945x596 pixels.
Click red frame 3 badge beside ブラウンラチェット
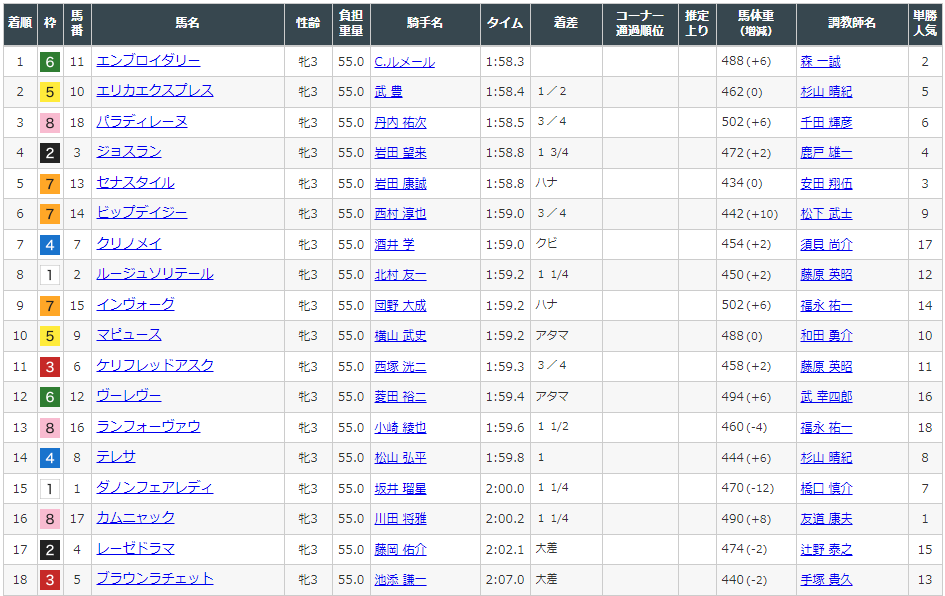[49, 579]
